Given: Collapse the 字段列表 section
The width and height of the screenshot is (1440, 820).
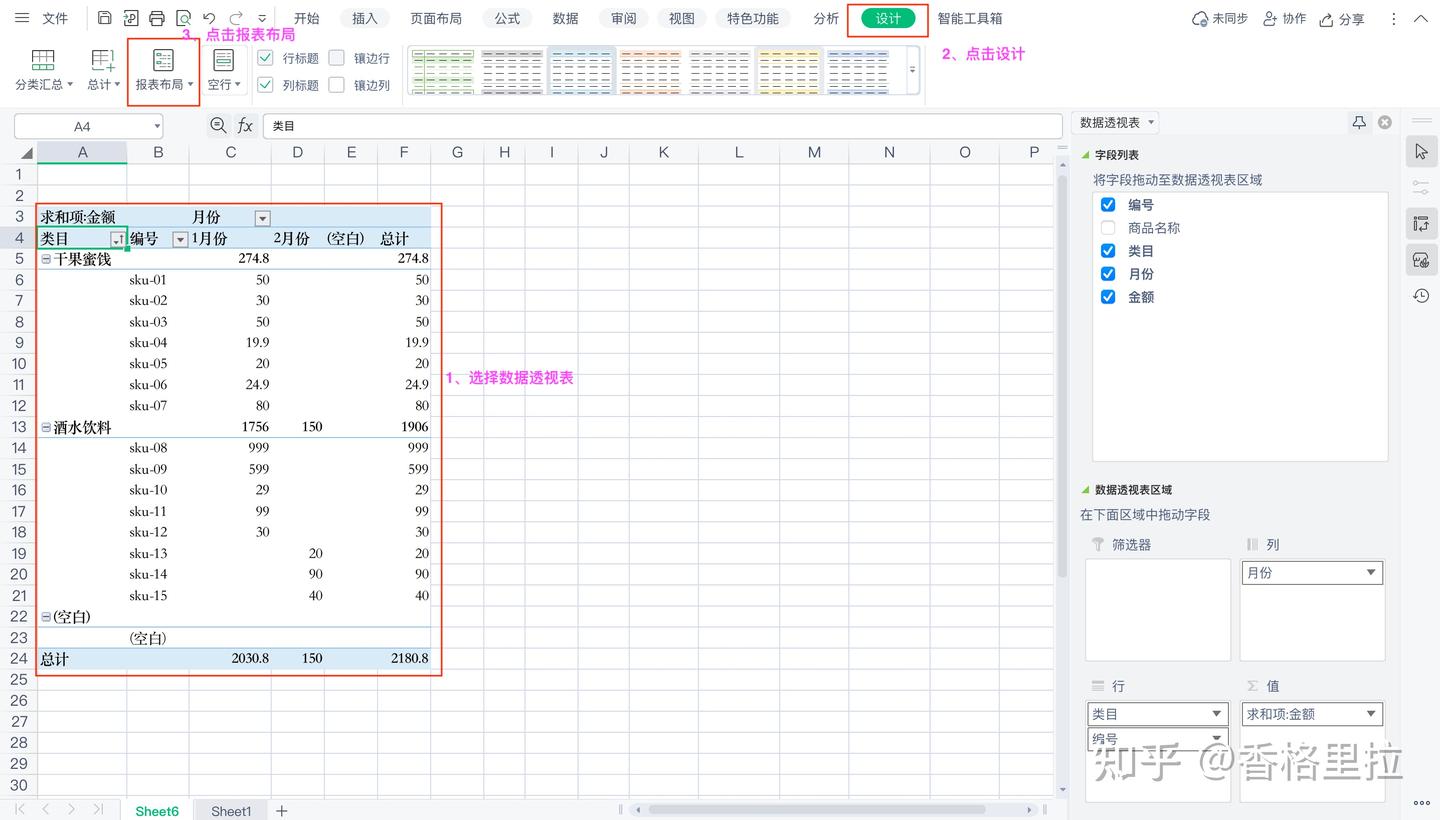Looking at the screenshot, I should [1085, 155].
